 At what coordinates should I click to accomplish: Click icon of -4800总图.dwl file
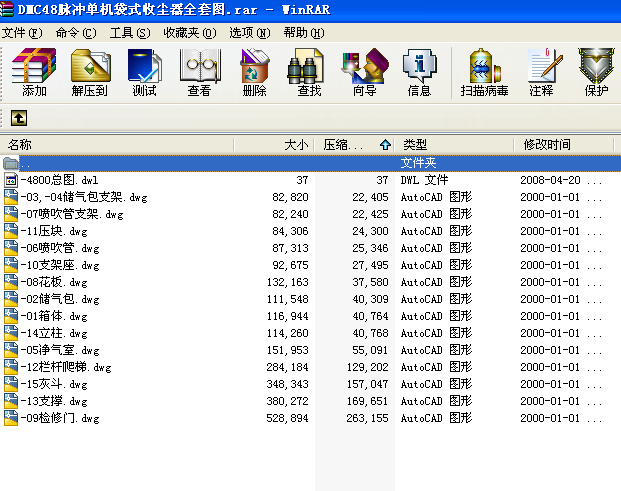click(11, 180)
